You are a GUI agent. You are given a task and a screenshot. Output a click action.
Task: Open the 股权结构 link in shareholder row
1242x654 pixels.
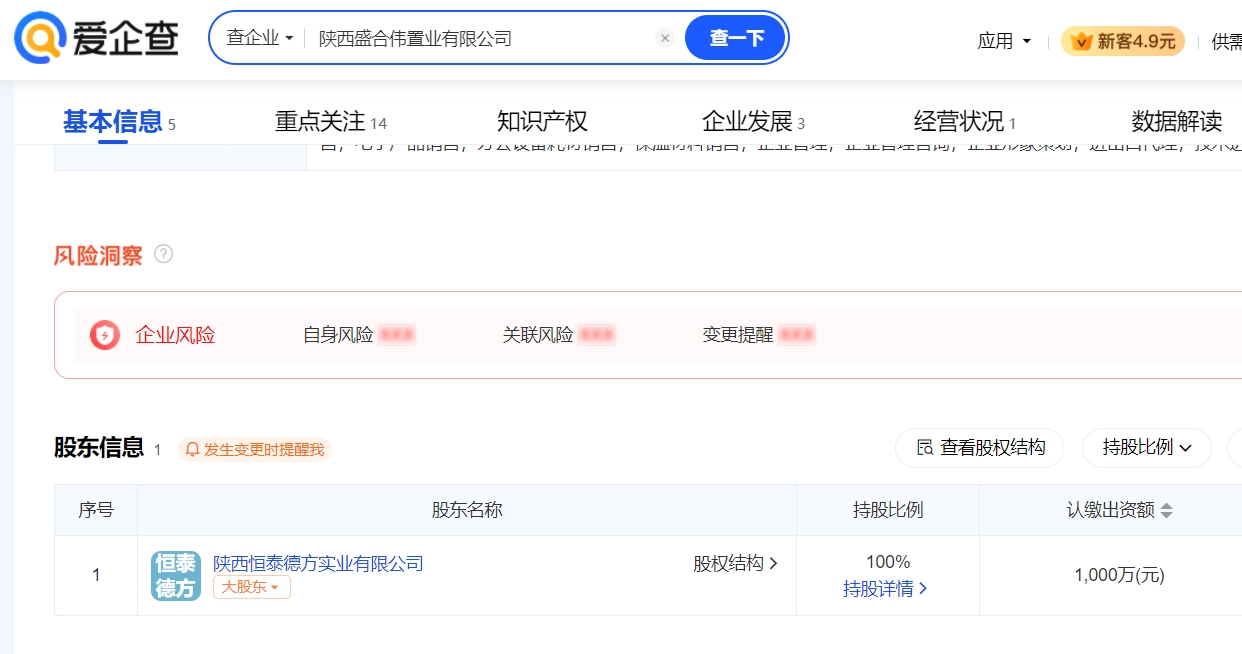pos(735,563)
